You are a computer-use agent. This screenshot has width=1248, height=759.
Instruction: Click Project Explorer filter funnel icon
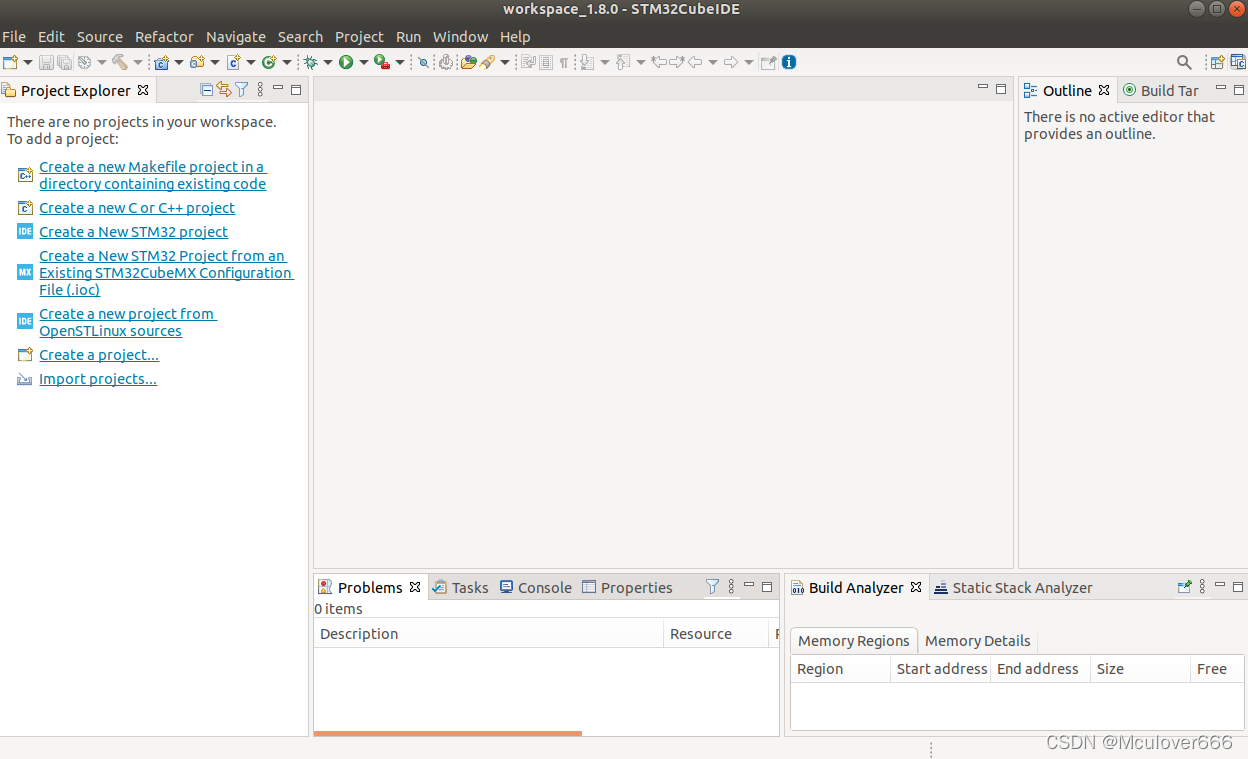coord(241,90)
